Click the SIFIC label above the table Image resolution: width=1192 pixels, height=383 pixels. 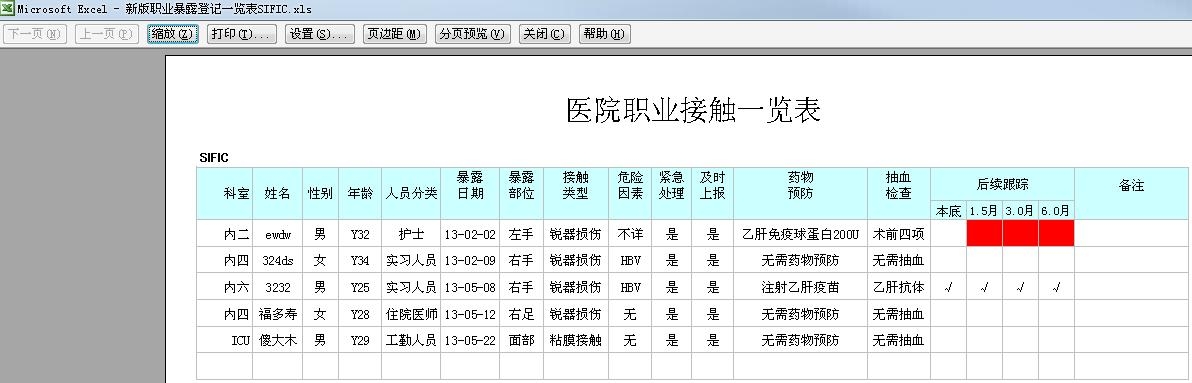click(x=214, y=158)
